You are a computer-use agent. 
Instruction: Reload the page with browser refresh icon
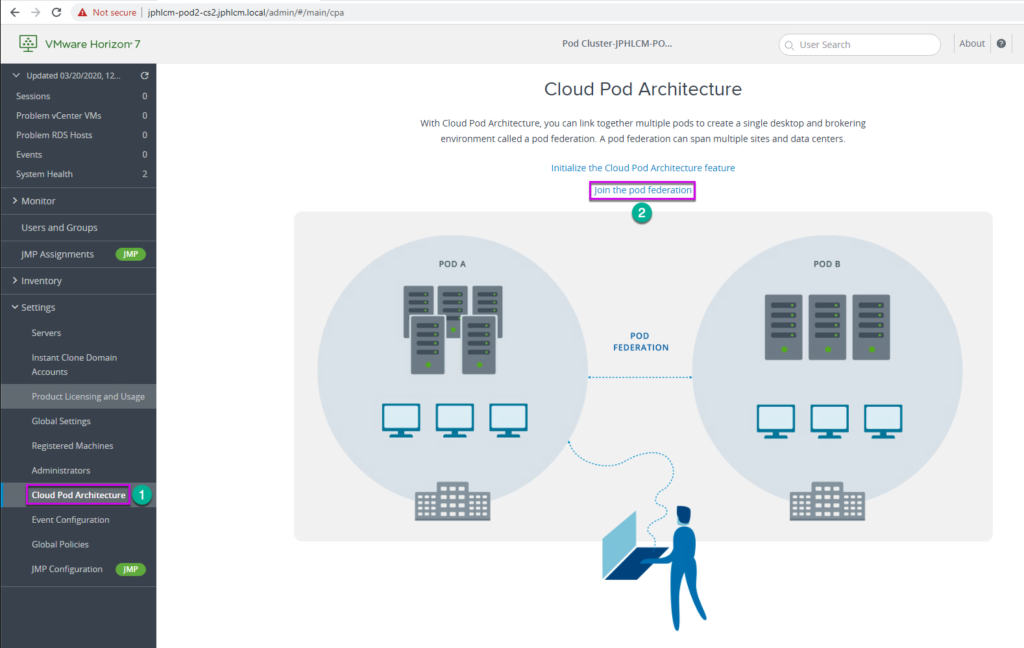pyautogui.click(x=56, y=12)
